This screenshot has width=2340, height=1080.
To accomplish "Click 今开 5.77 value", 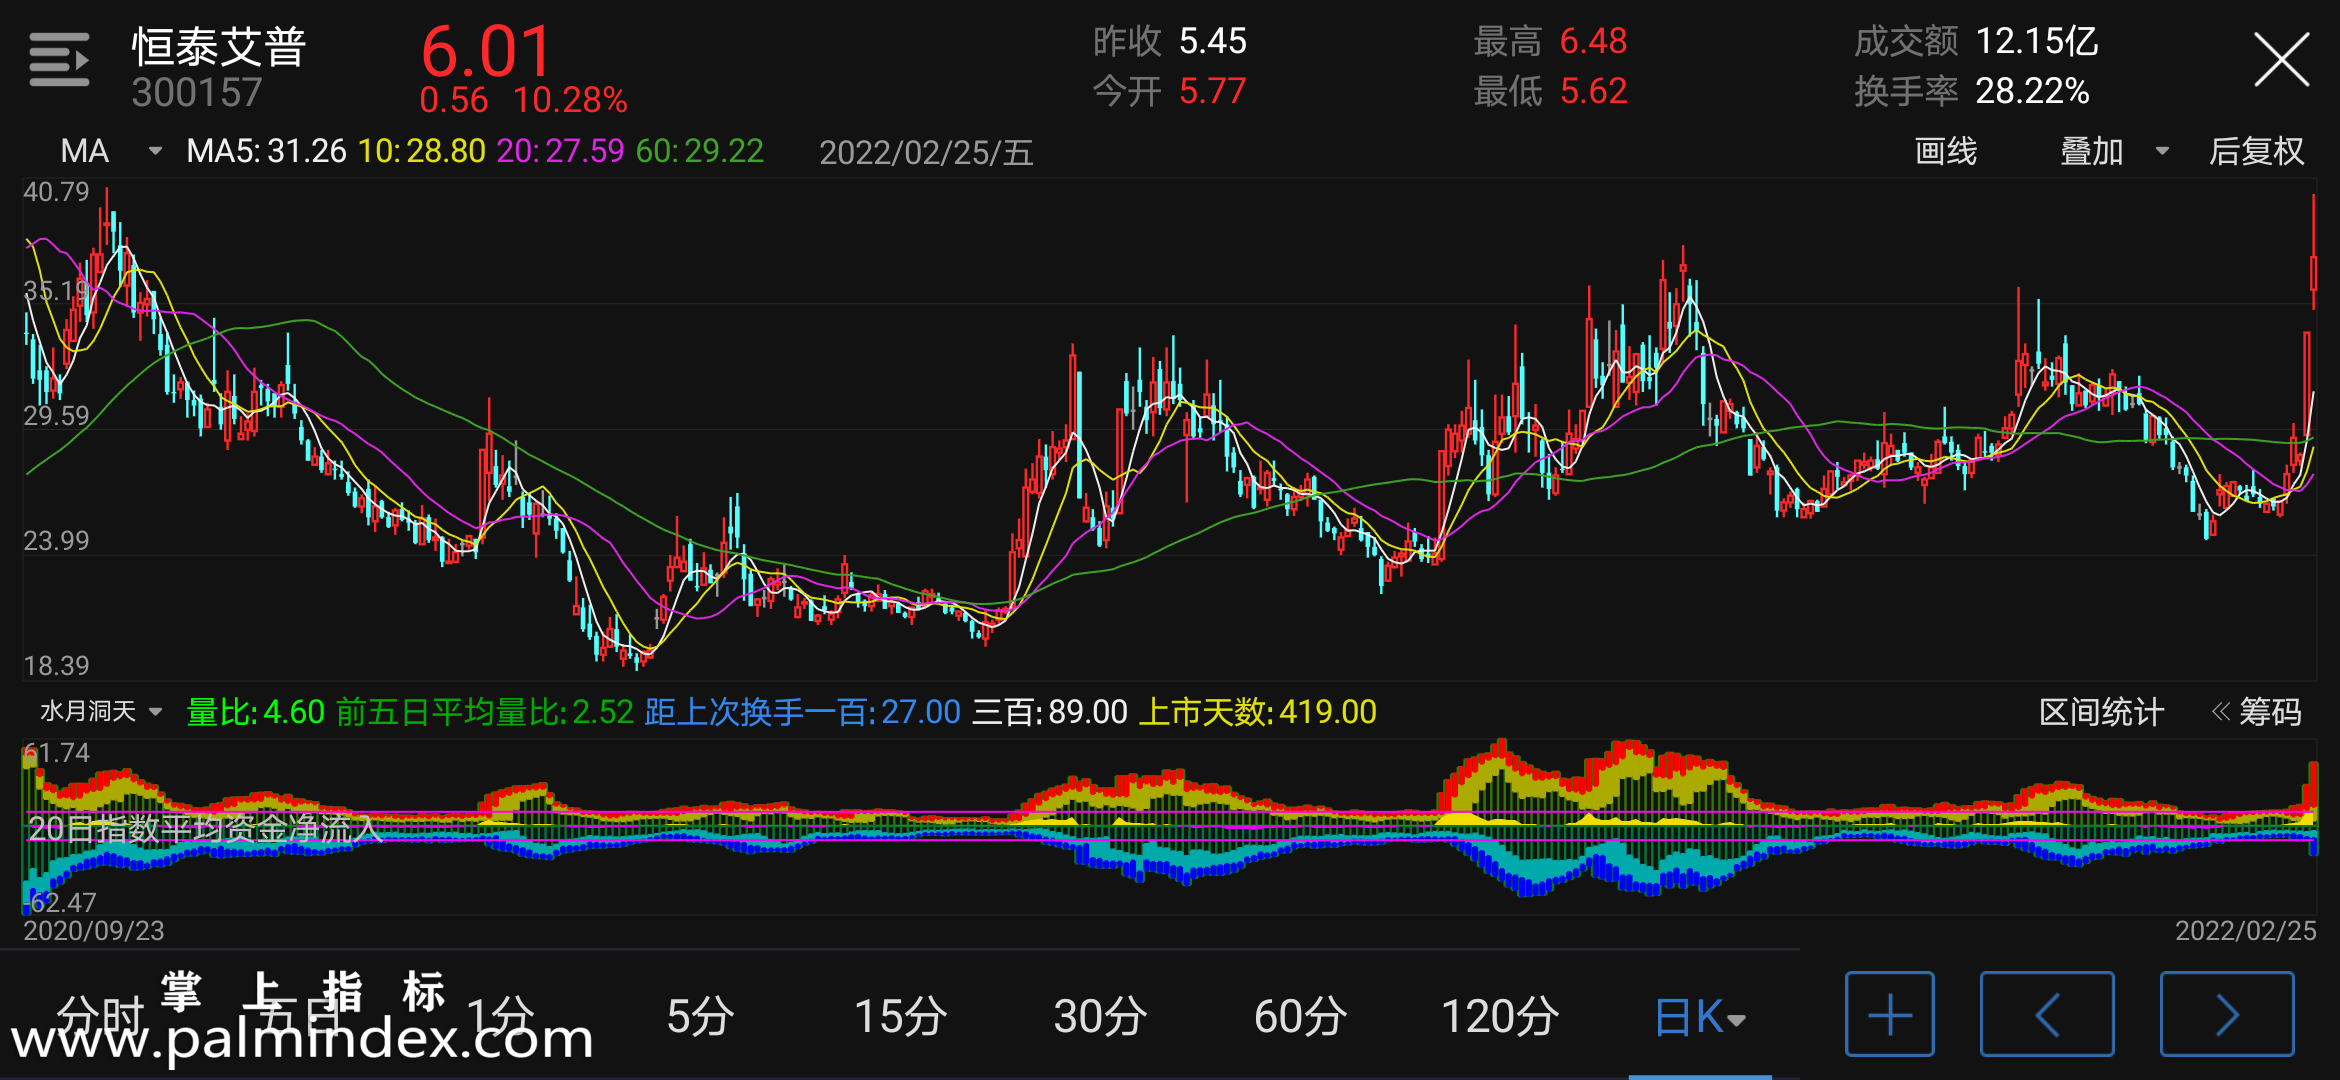I will [x=1169, y=92].
